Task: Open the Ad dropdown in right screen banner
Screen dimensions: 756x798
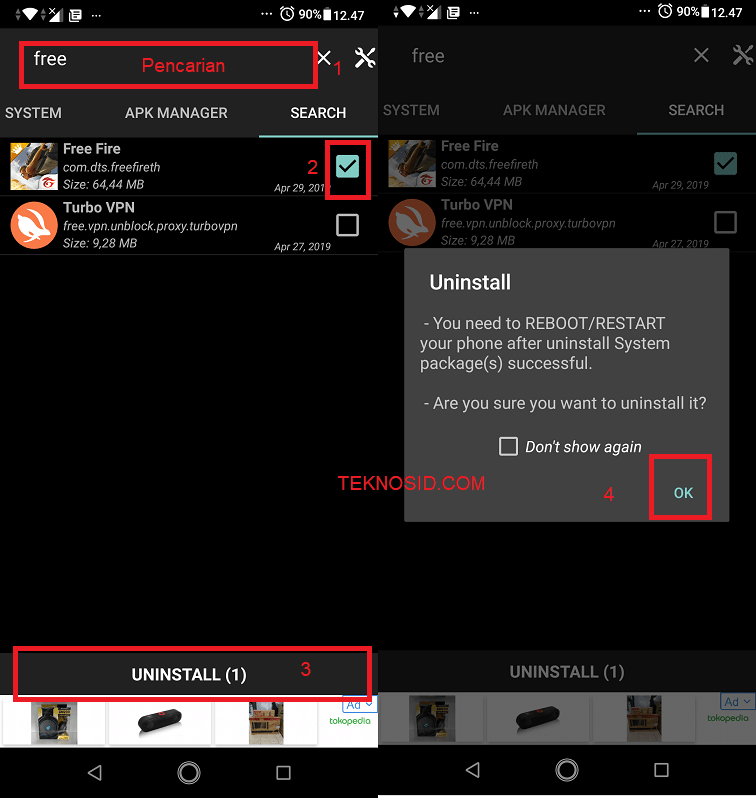Action: [x=738, y=701]
